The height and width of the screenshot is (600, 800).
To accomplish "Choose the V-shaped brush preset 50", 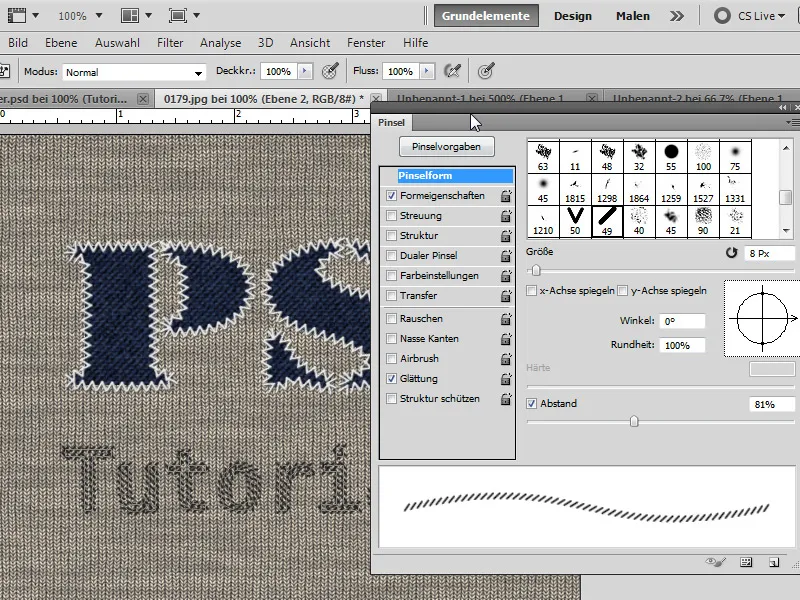I will (x=575, y=221).
